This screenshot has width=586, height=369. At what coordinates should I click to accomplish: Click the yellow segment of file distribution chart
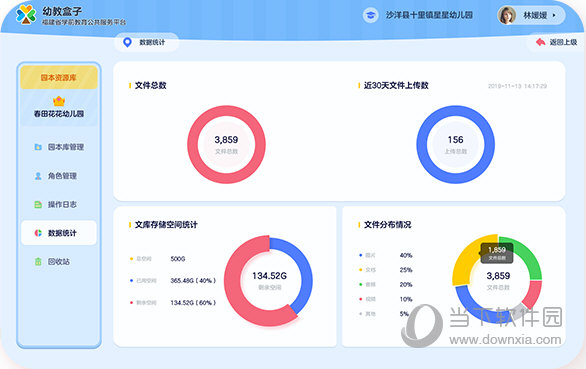point(465,258)
